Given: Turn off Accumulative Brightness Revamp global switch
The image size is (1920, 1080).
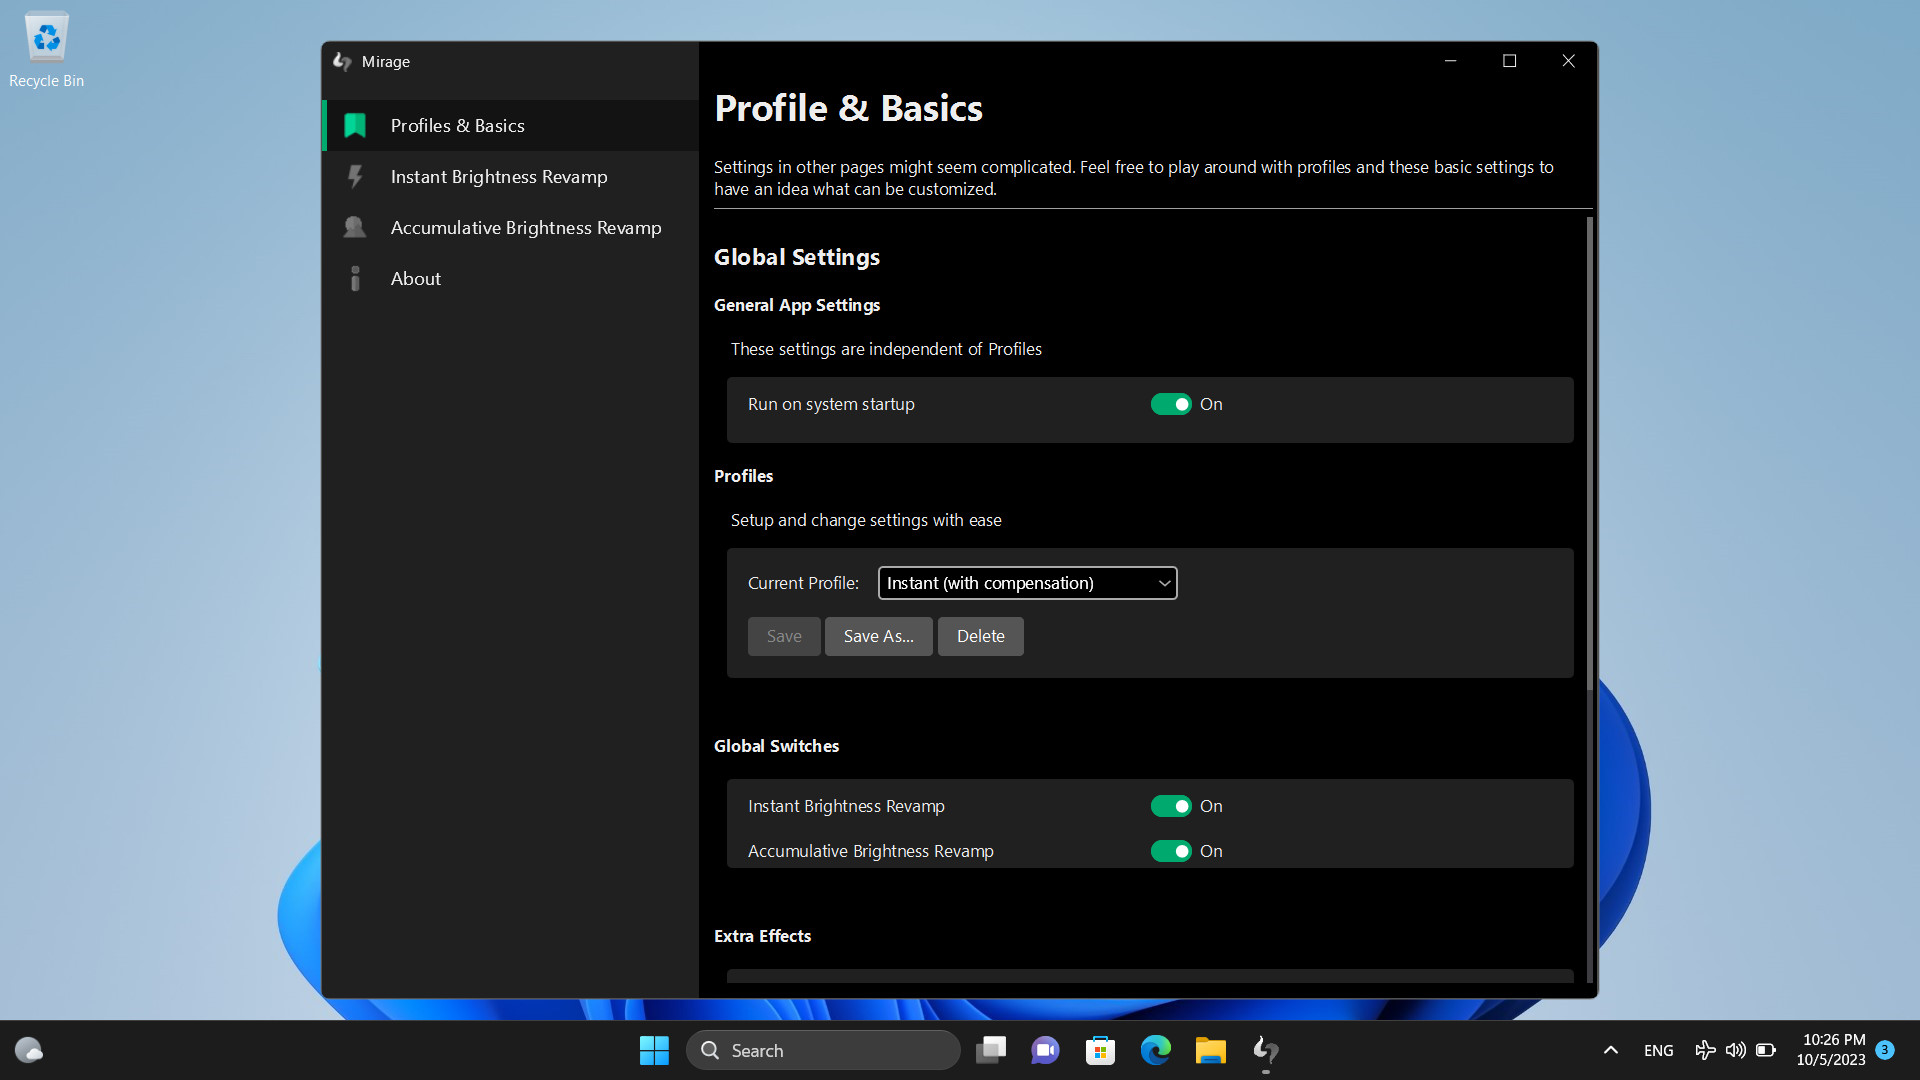Looking at the screenshot, I should pos(1170,851).
